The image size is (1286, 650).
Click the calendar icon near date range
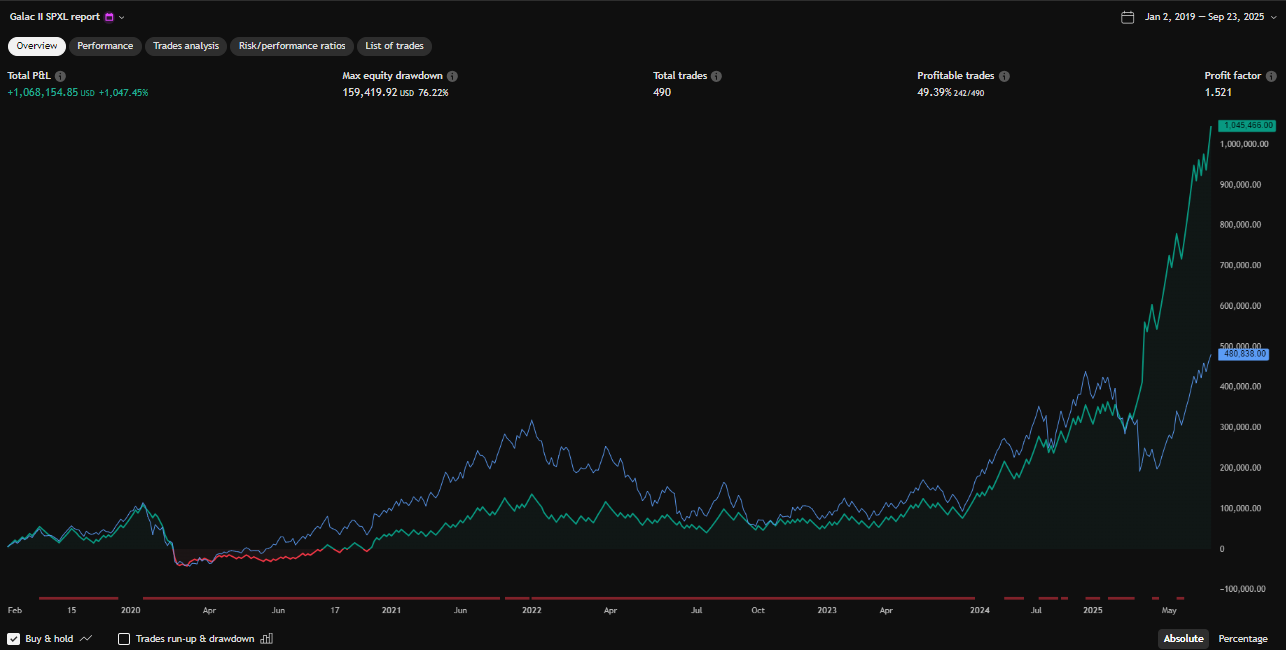pyautogui.click(x=1128, y=17)
